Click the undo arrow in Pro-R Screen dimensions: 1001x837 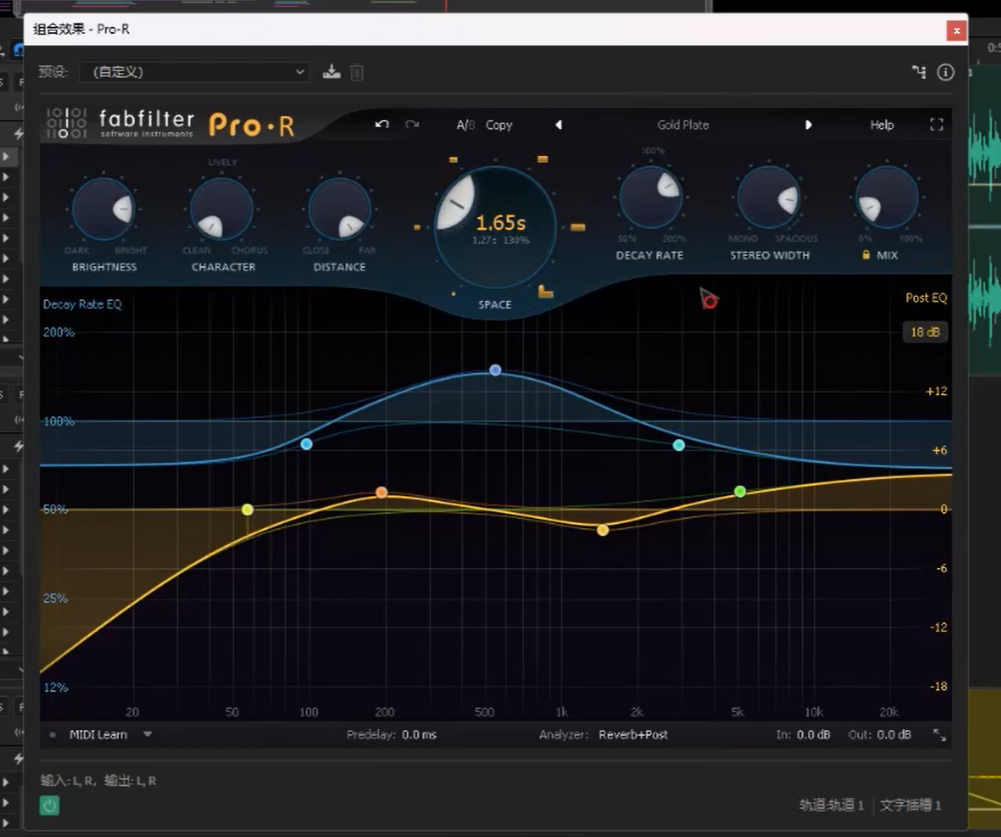382,124
